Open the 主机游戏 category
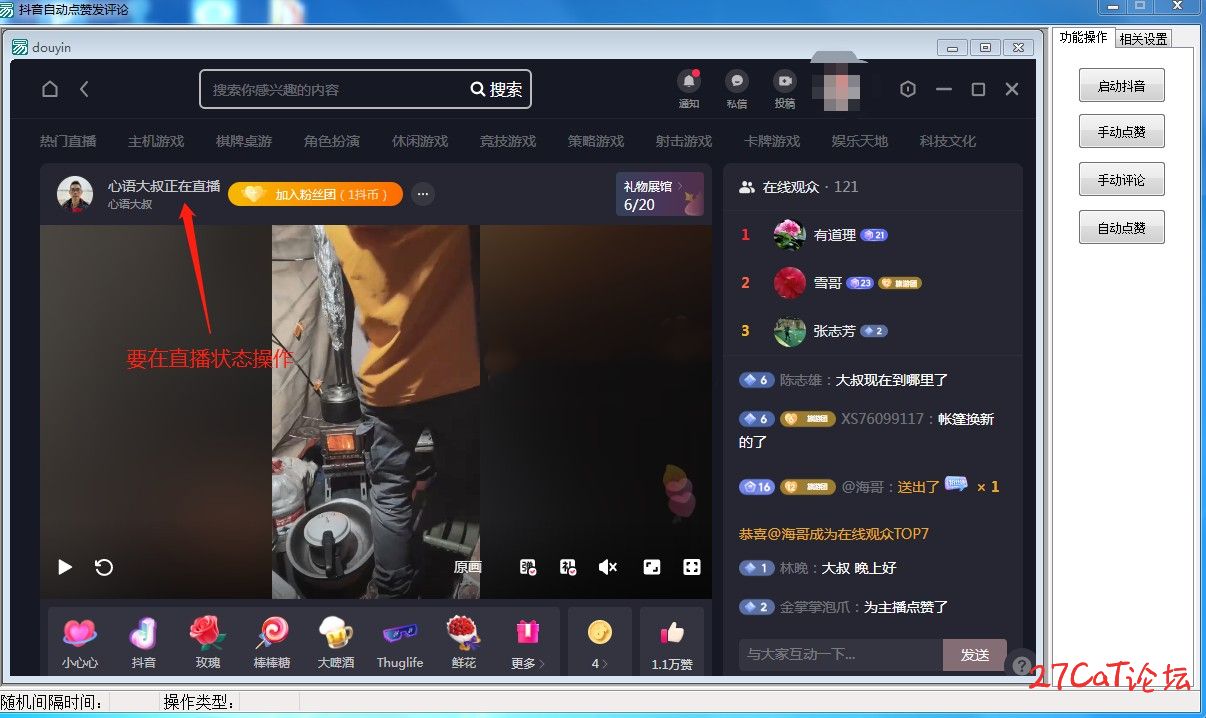1206x718 pixels. [156, 141]
